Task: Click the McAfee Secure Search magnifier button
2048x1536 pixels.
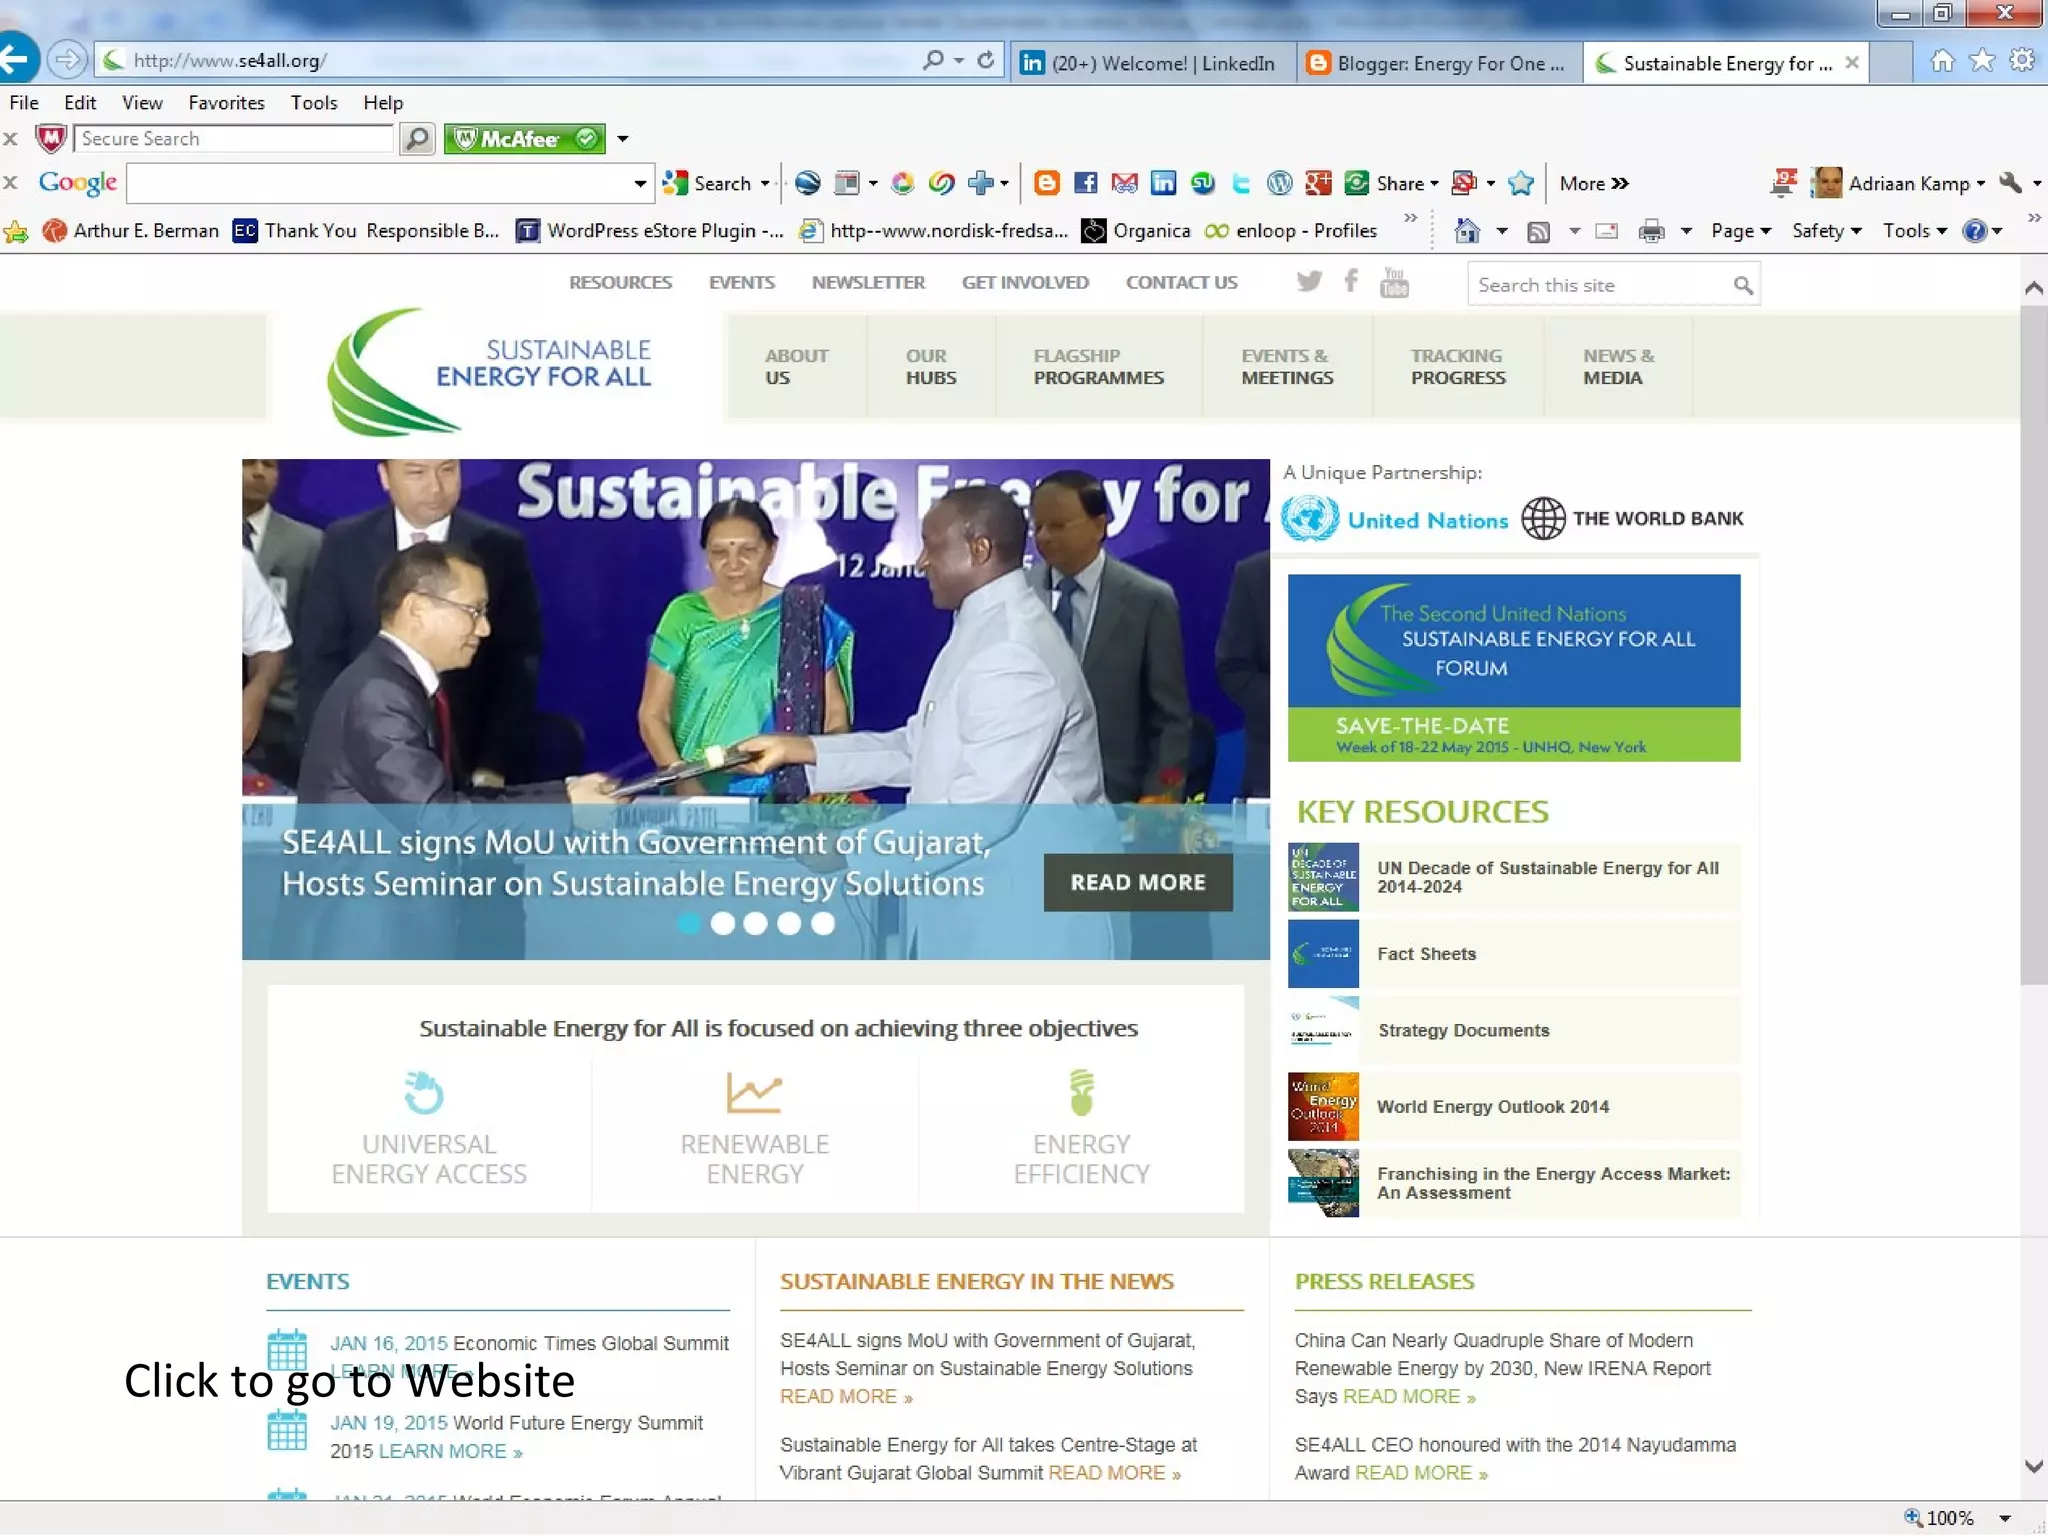Action: (x=417, y=139)
